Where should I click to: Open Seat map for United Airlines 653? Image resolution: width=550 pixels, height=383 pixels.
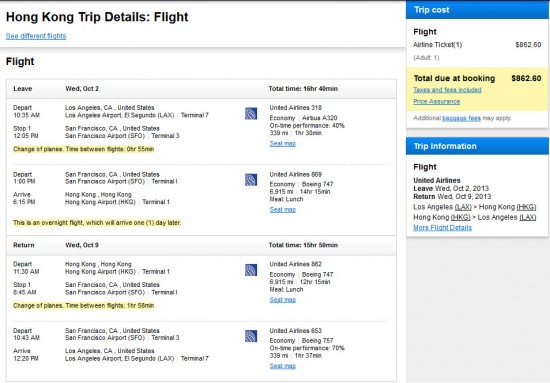(283, 366)
